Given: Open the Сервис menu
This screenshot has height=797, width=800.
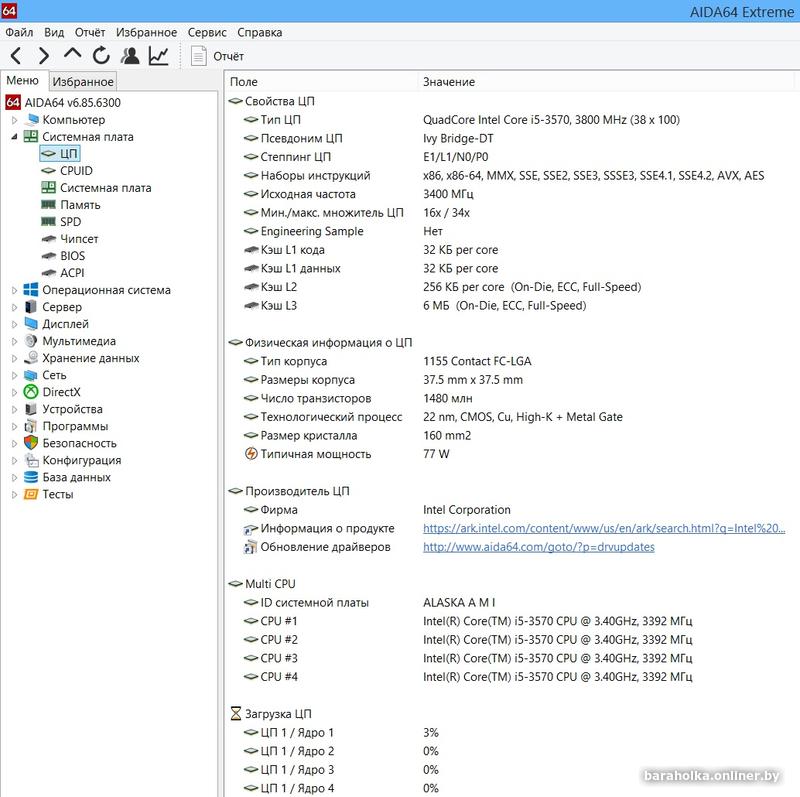Looking at the screenshot, I should click(207, 32).
